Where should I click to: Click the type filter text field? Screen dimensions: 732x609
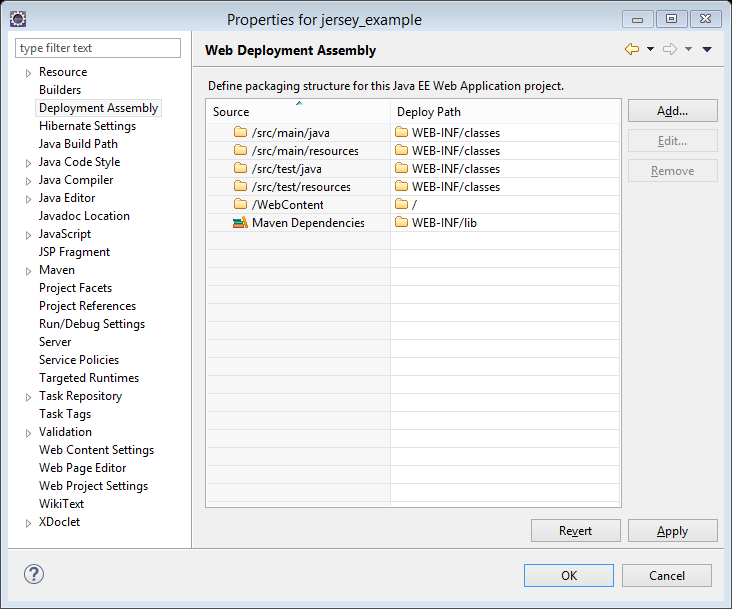tap(98, 48)
